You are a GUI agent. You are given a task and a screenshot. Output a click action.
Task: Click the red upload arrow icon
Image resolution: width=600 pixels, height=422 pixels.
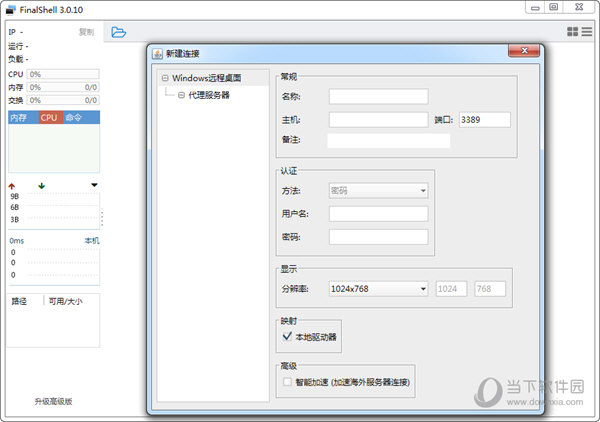(x=12, y=186)
